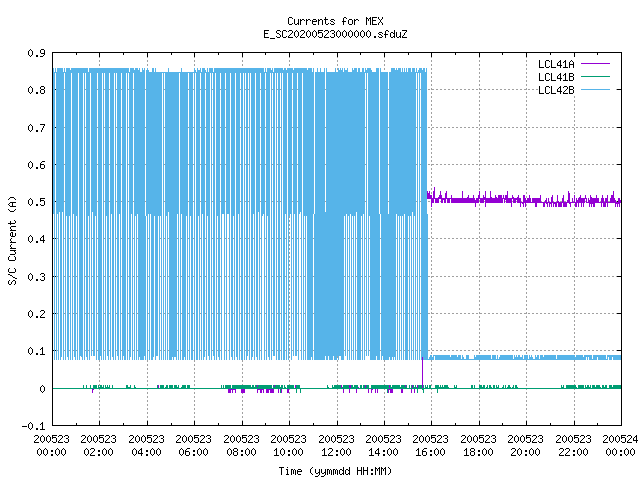
Task: Click the blue LCL42B legend line sample
Action: click(595, 89)
